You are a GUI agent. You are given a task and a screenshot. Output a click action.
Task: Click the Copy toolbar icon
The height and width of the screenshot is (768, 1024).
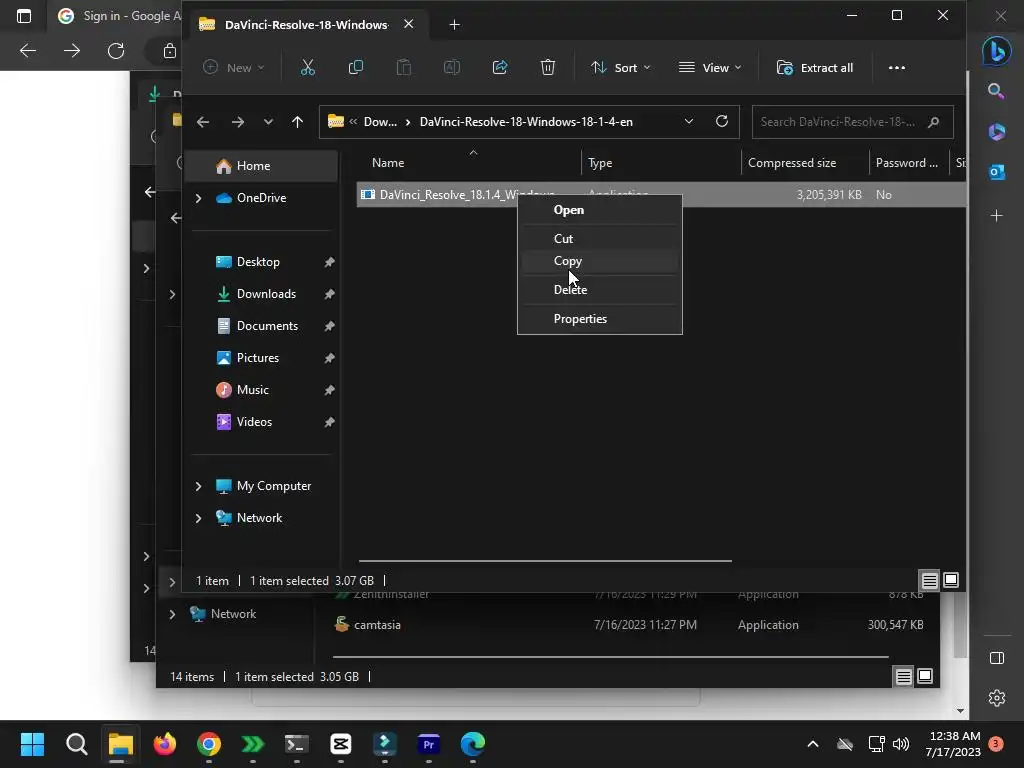[356, 67]
